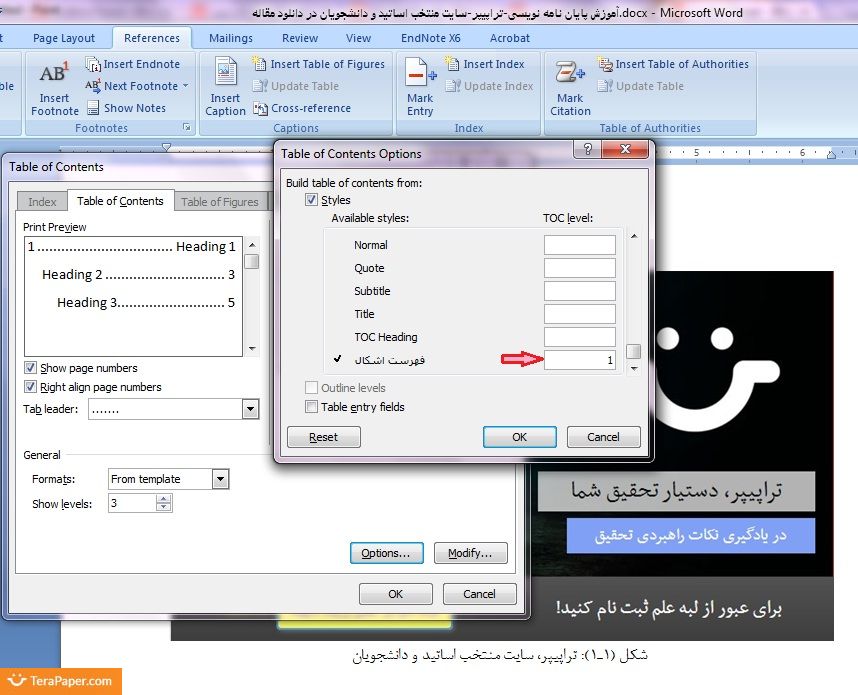This screenshot has width=858, height=695.
Task: Click the Cross-reference icon
Action: (260, 108)
